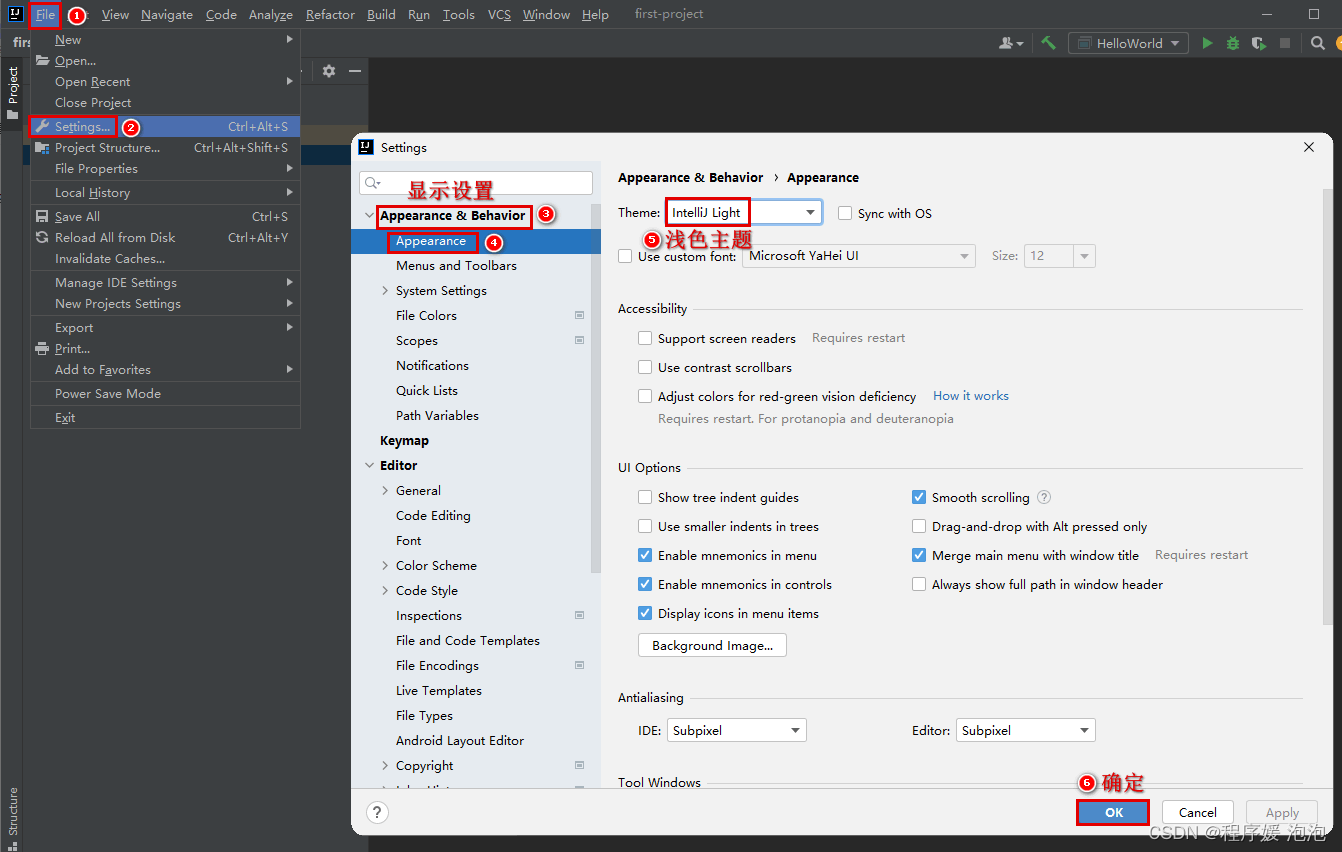The image size is (1342, 852).
Task: Run HelloWorld with the green play icon
Action: click(x=1208, y=43)
